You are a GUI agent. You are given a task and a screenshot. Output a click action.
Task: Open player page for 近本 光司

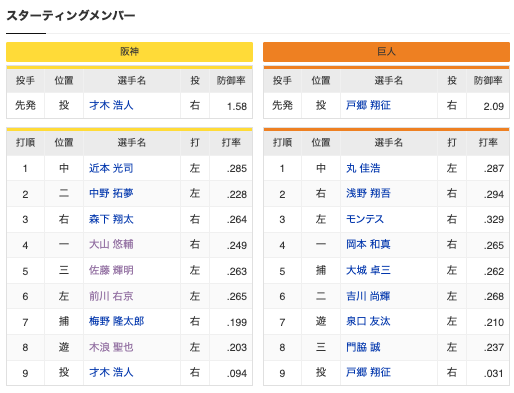click(x=111, y=168)
